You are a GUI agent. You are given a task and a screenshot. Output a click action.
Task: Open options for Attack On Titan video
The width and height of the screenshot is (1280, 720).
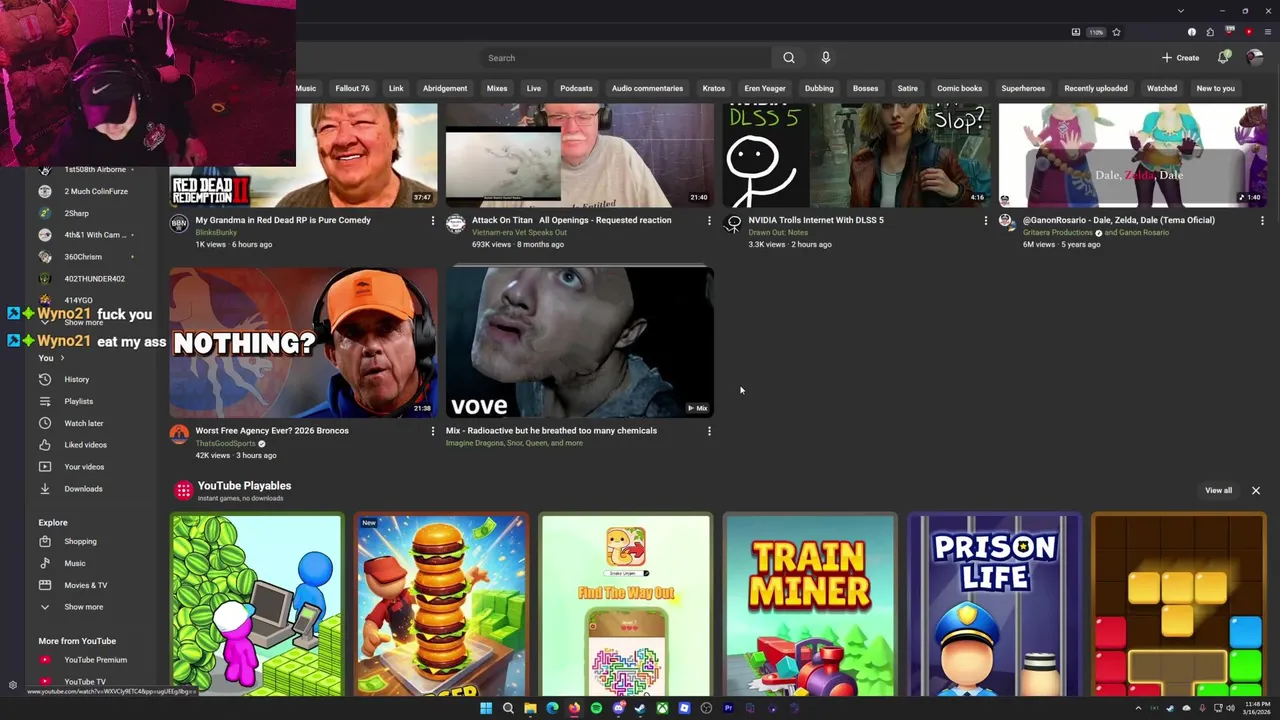(x=709, y=220)
